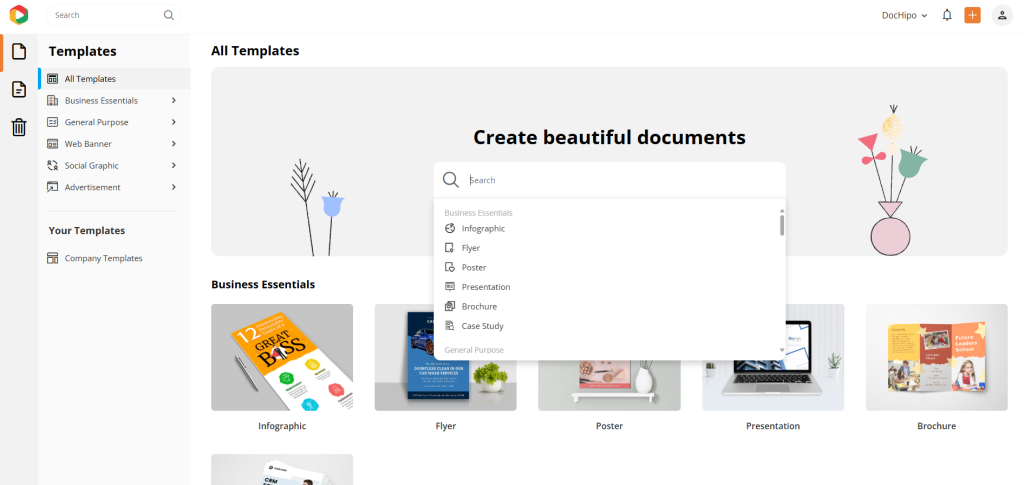1024x485 pixels.
Task: Click the Business Essentials building icon
Action: 53,101
